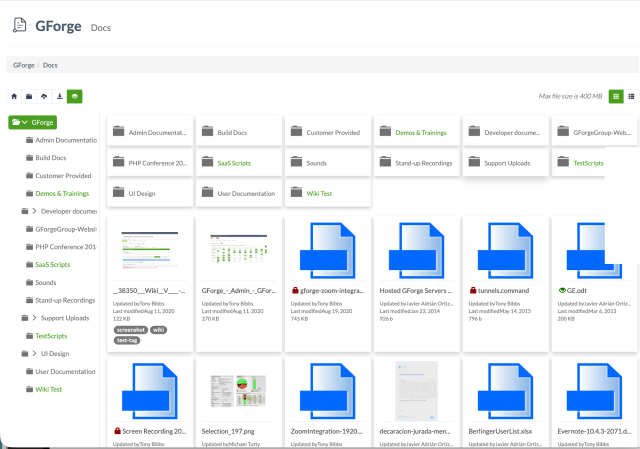
Task: Select Sounds in sidebar tree
Action: coord(41,282)
